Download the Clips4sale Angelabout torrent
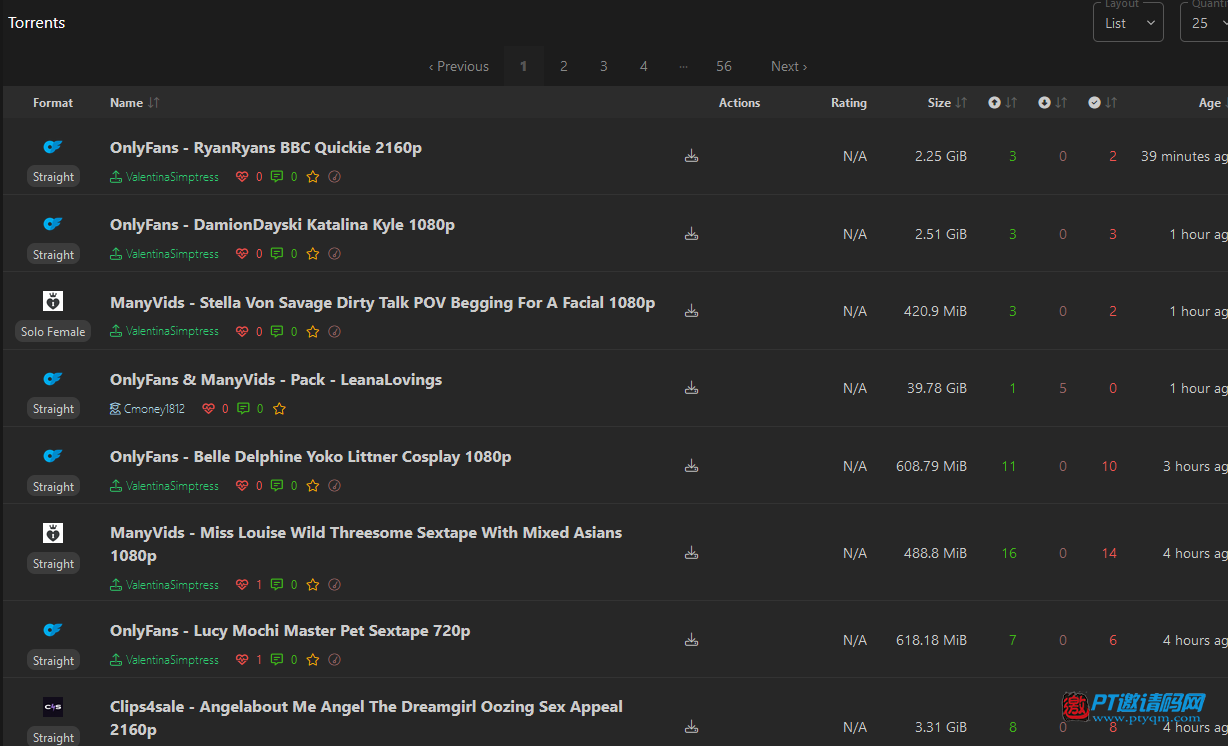1228x746 pixels. click(691, 727)
